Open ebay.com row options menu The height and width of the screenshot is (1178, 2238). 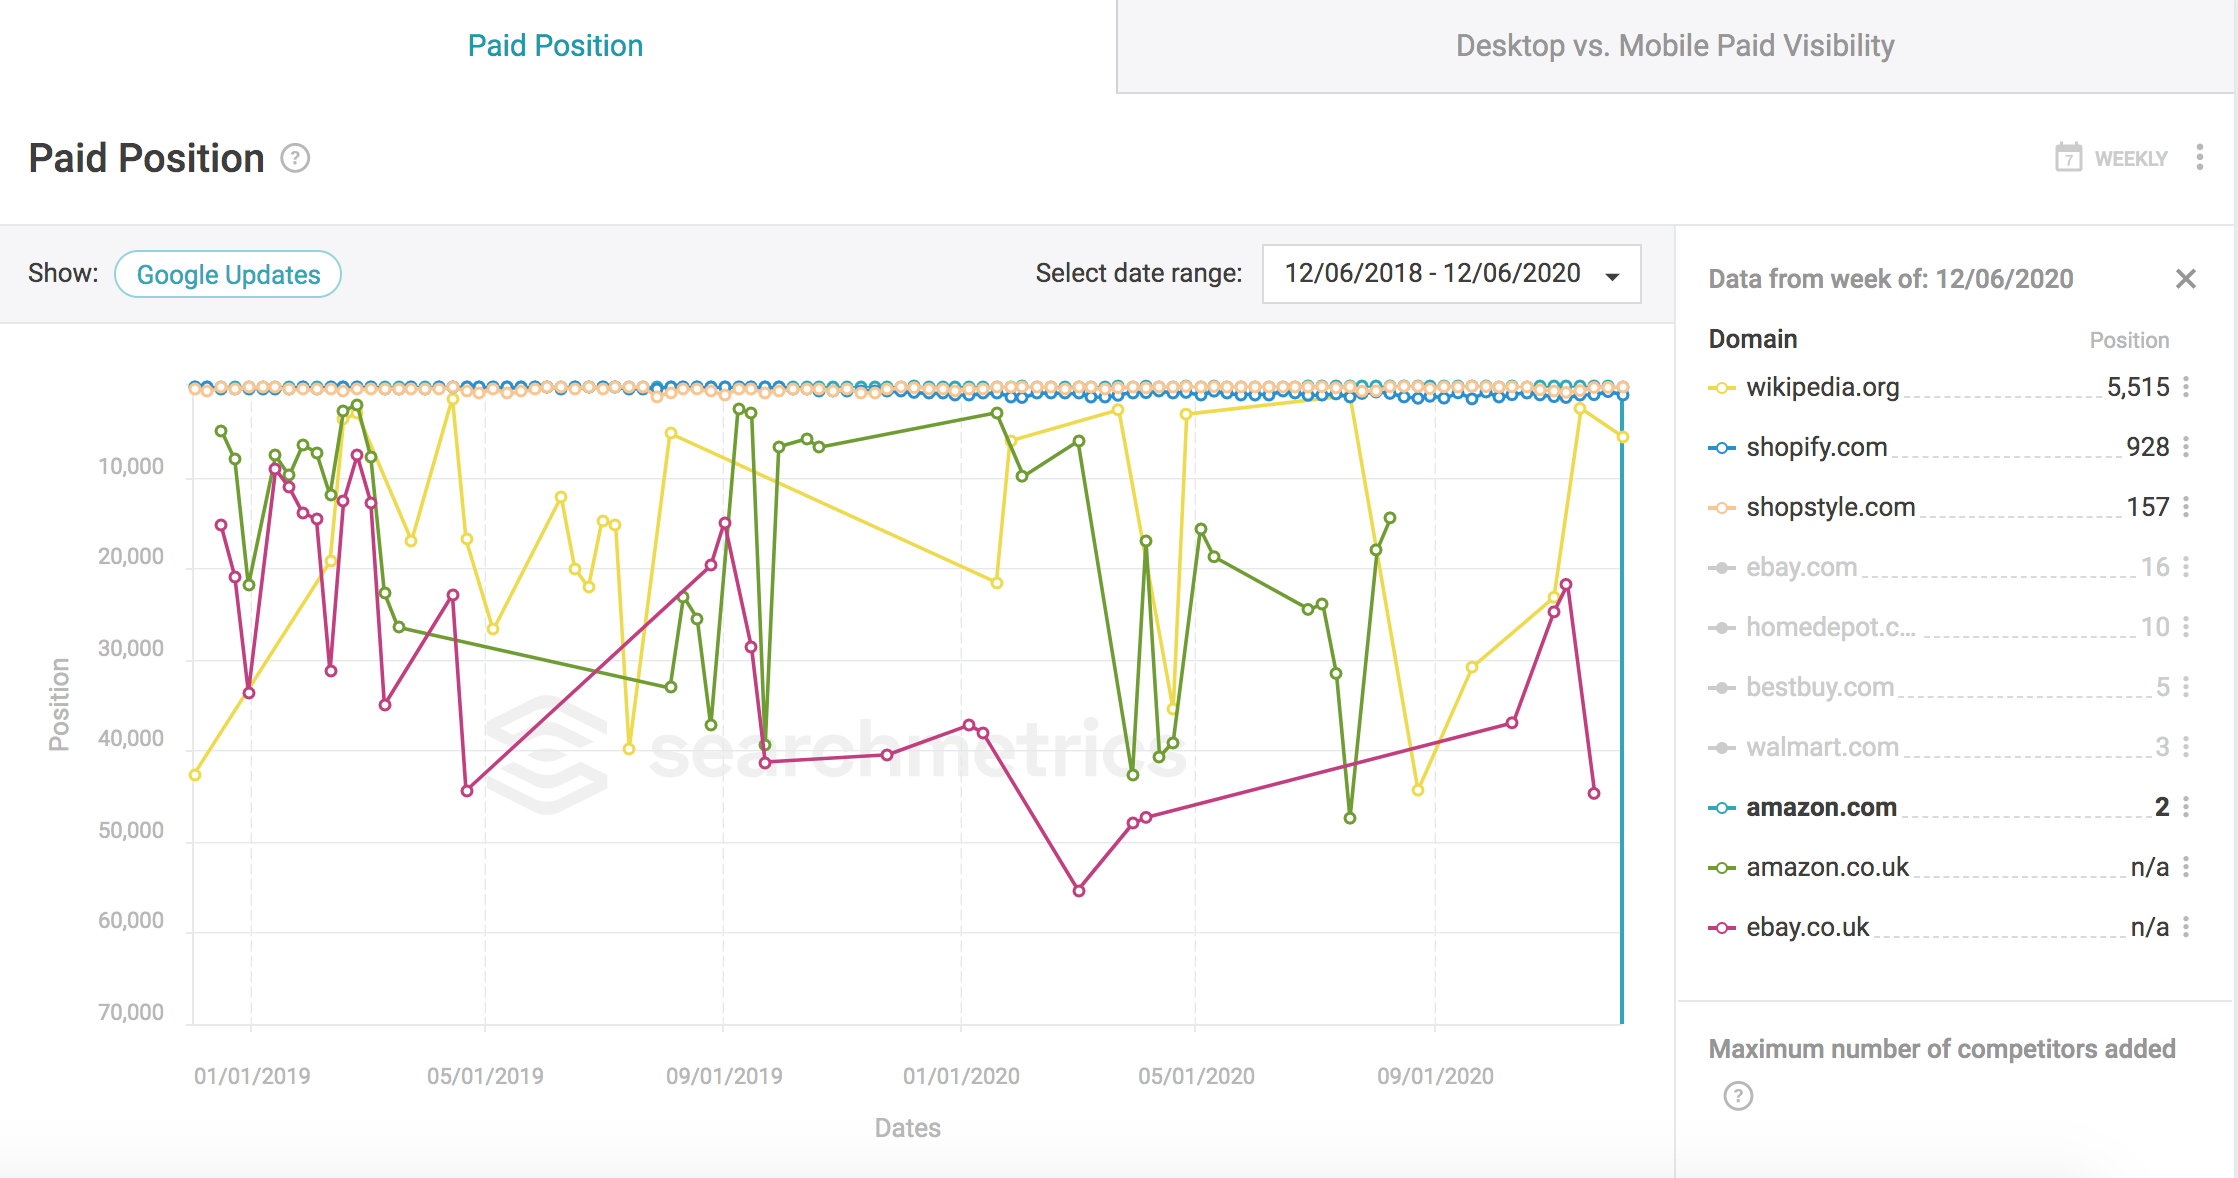coord(2186,567)
